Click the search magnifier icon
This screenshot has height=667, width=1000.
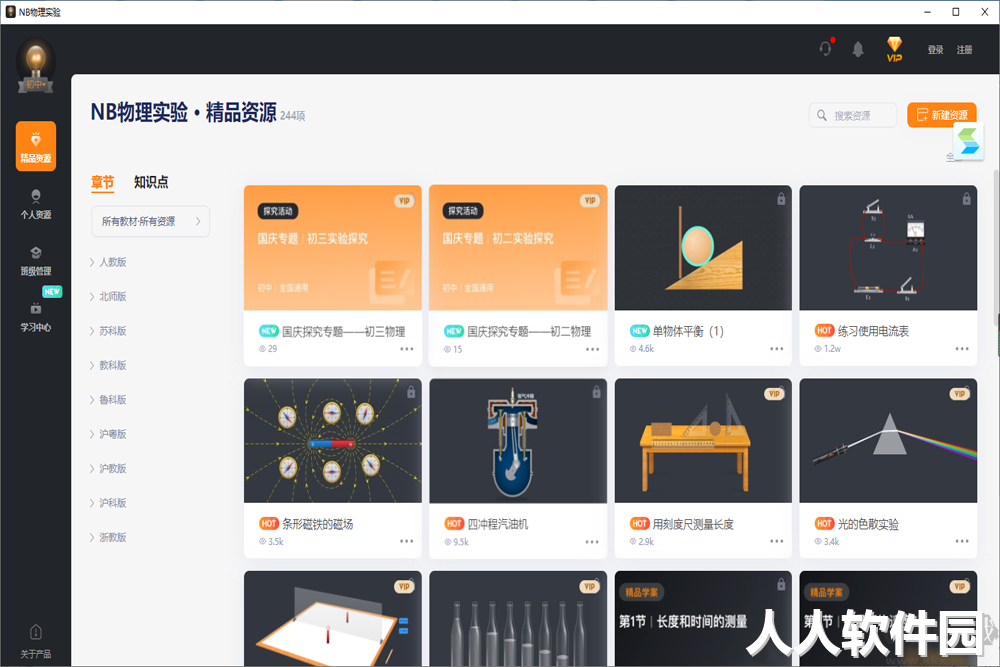pyautogui.click(x=822, y=115)
